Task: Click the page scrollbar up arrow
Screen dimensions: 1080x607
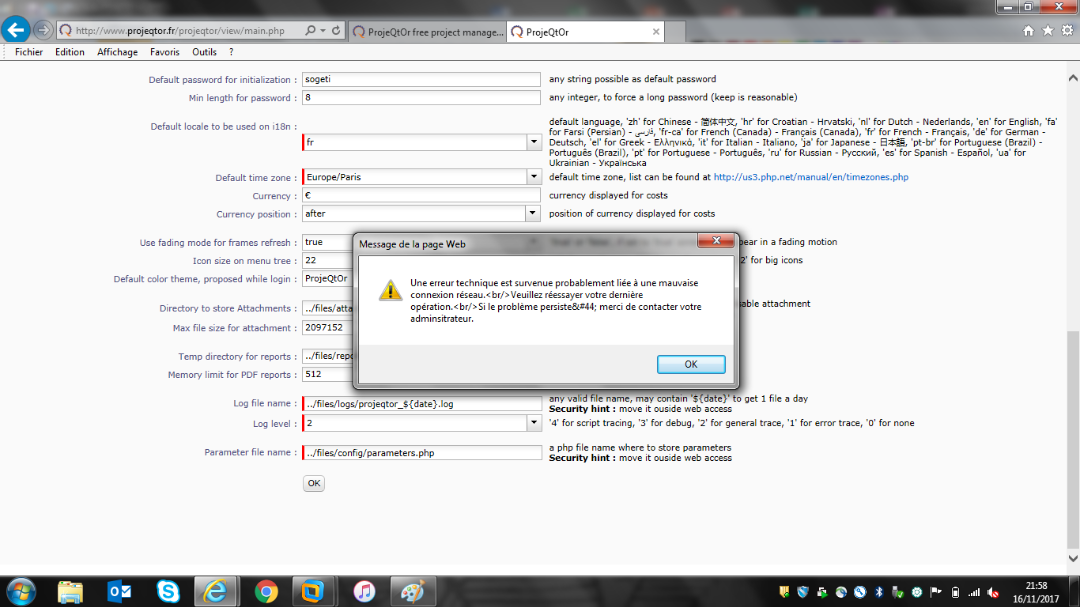Action: click(x=1073, y=78)
